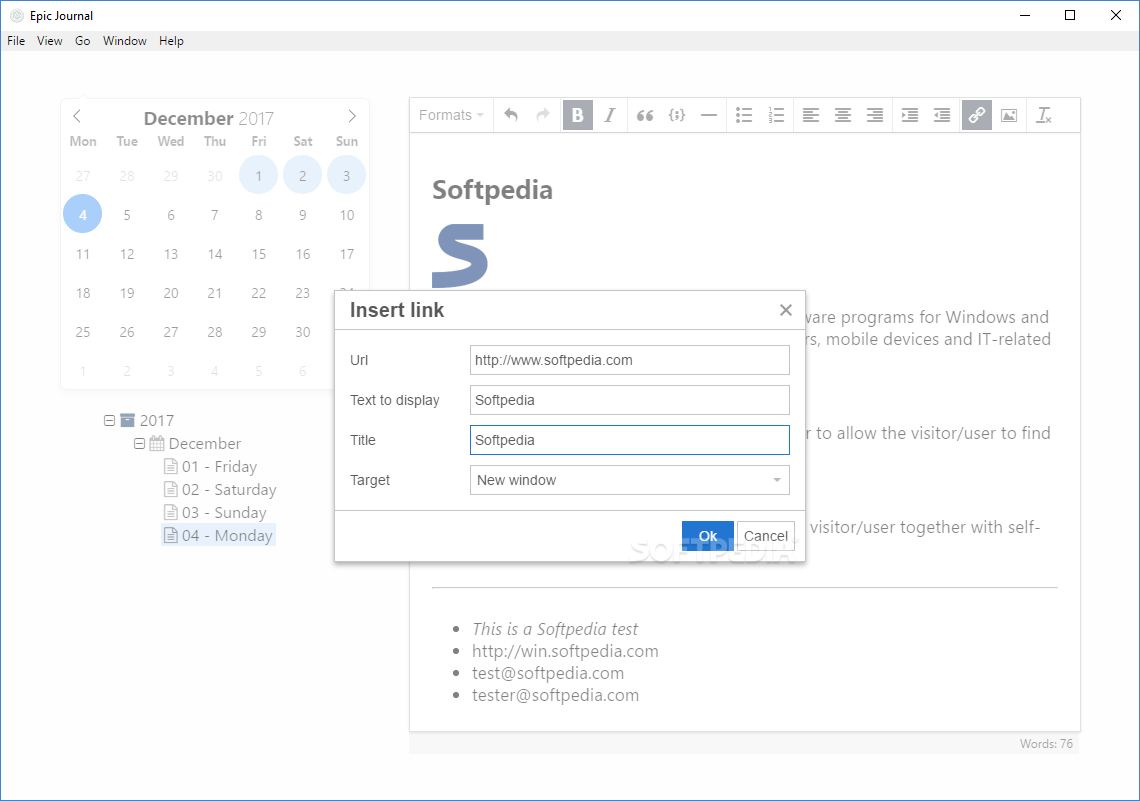
Task: Click the Words: 76 status text
Action: pos(1045,744)
